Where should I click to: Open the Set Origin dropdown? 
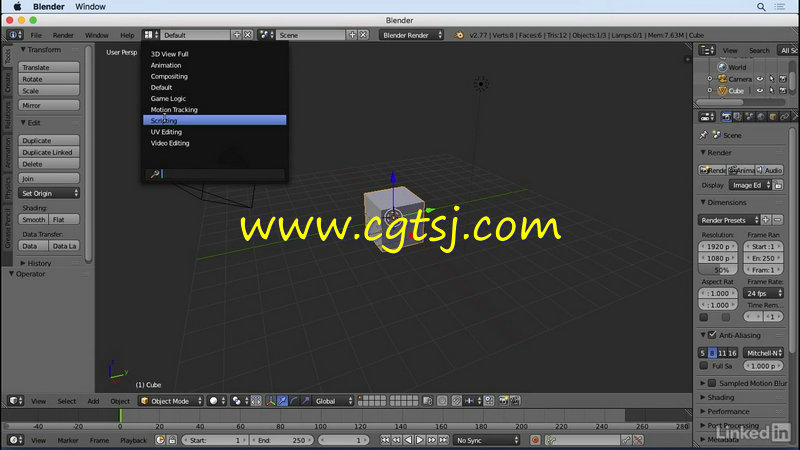tap(49, 193)
